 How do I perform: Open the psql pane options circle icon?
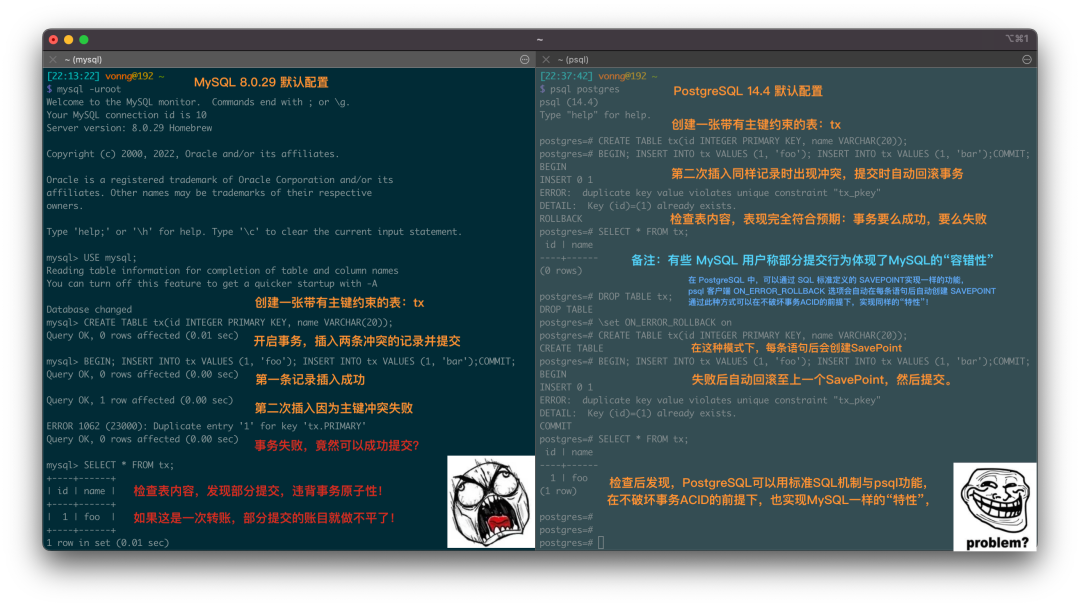click(1027, 60)
